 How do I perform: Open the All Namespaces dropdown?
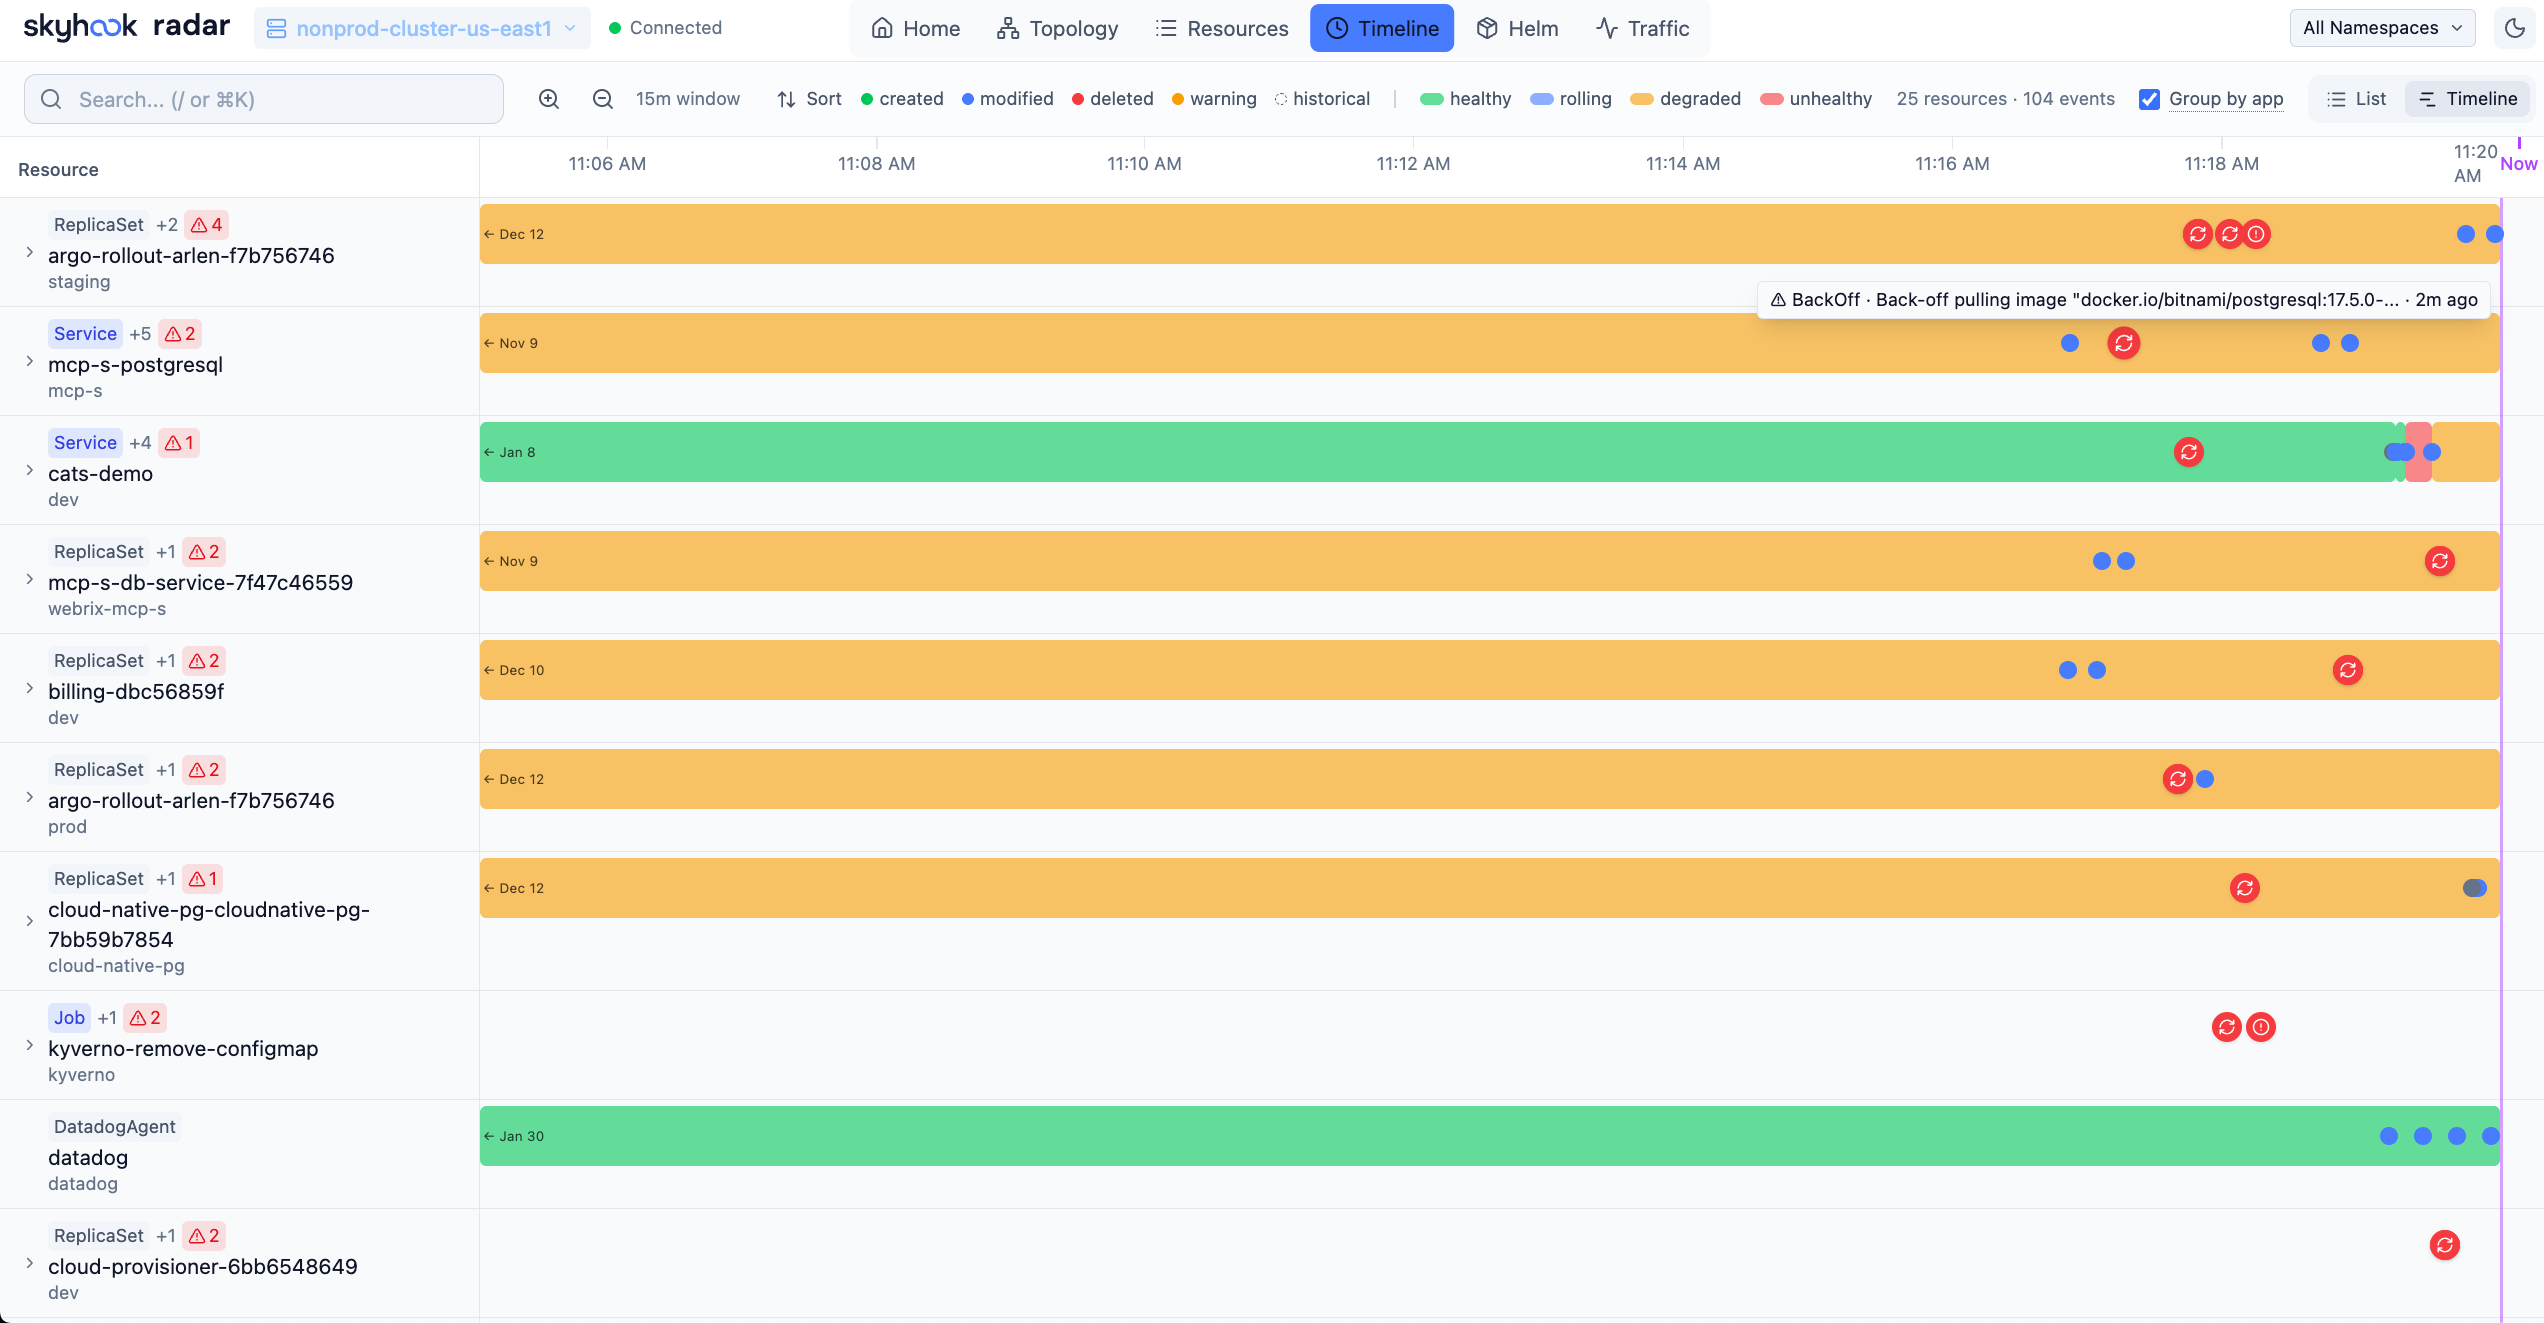pyautogui.click(x=2382, y=27)
